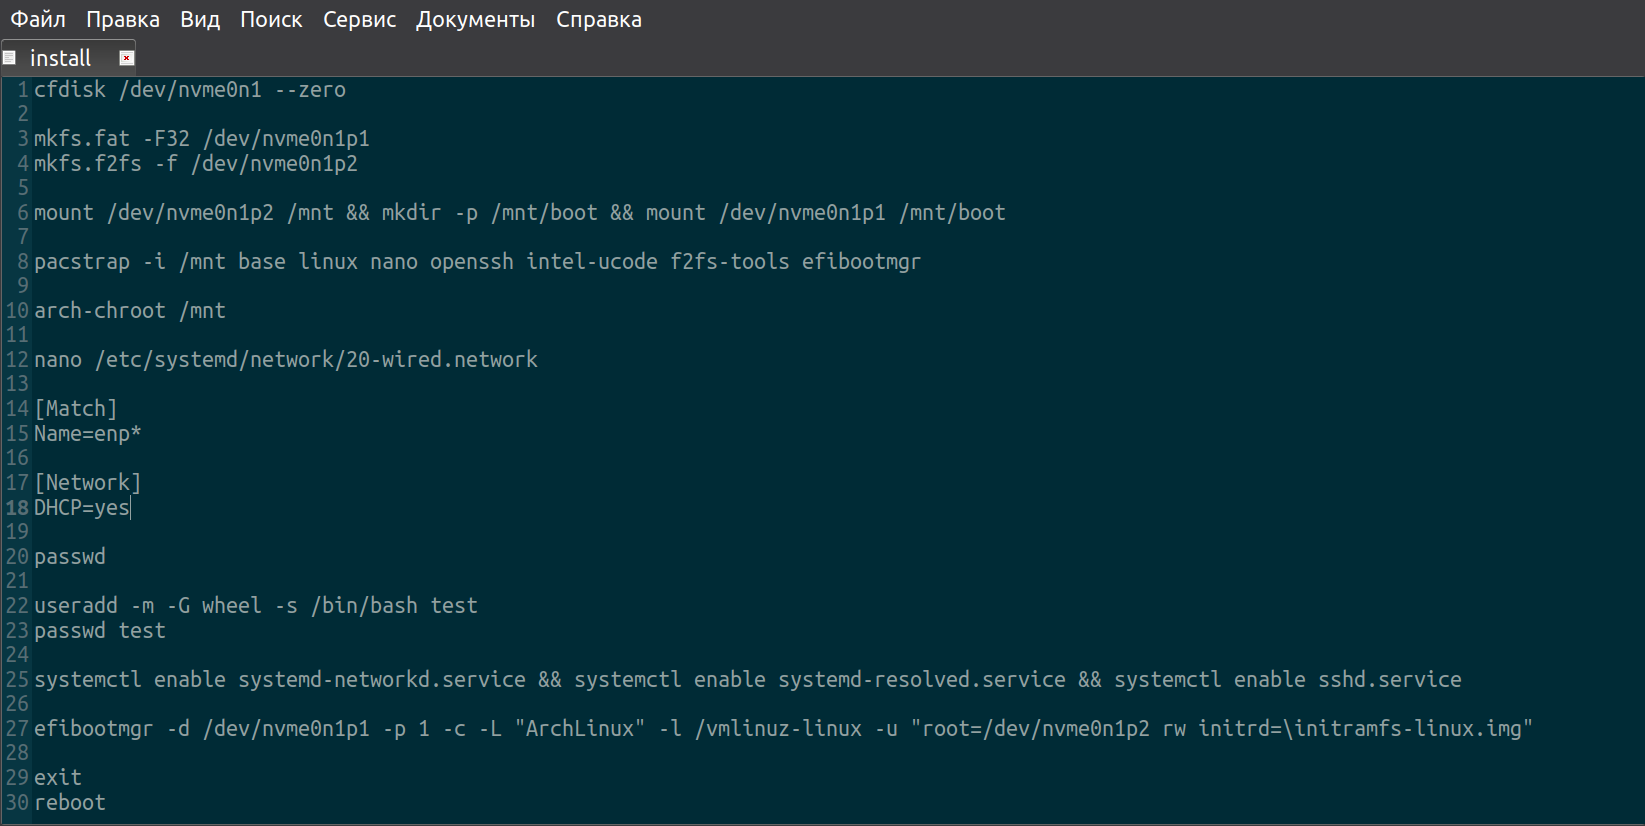This screenshot has height=826, width=1645.
Task: Open the Вид menu
Action: tap(200, 20)
